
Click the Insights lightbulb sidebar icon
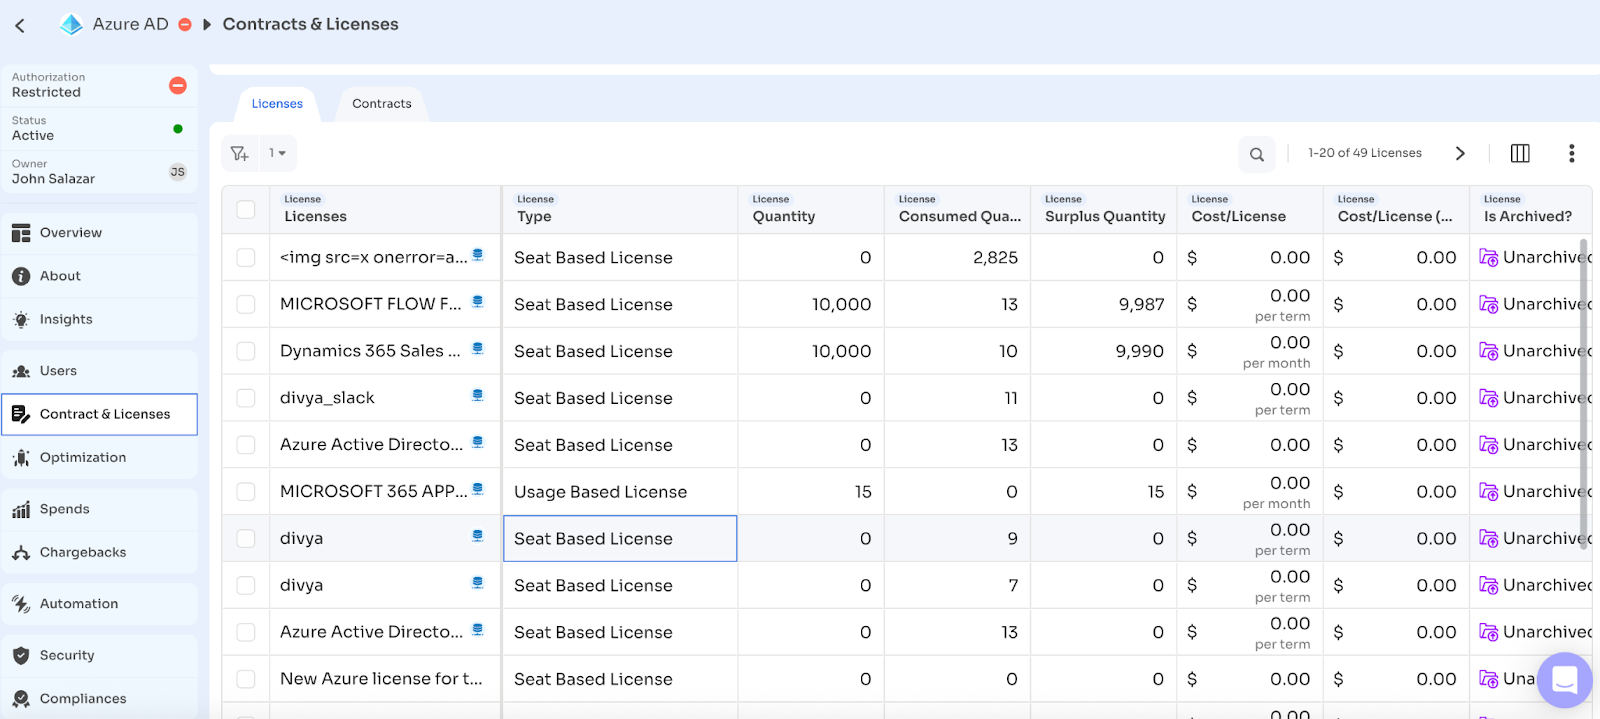coord(21,320)
